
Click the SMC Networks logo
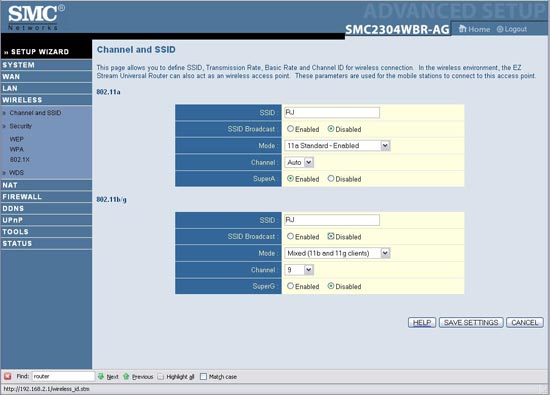36,18
